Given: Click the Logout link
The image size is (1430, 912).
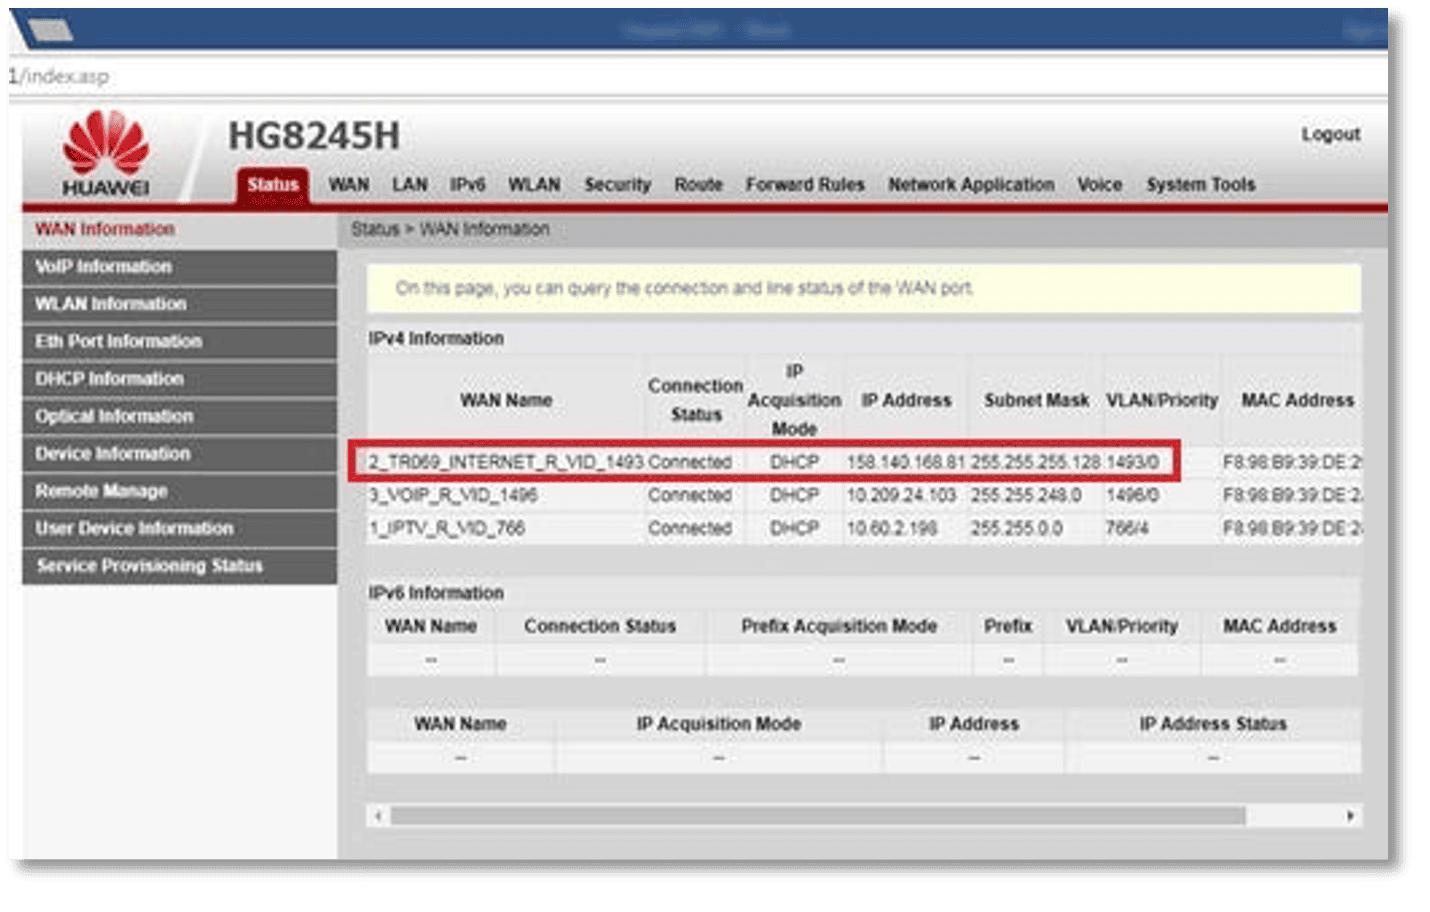Looking at the screenshot, I should coord(1330,134).
